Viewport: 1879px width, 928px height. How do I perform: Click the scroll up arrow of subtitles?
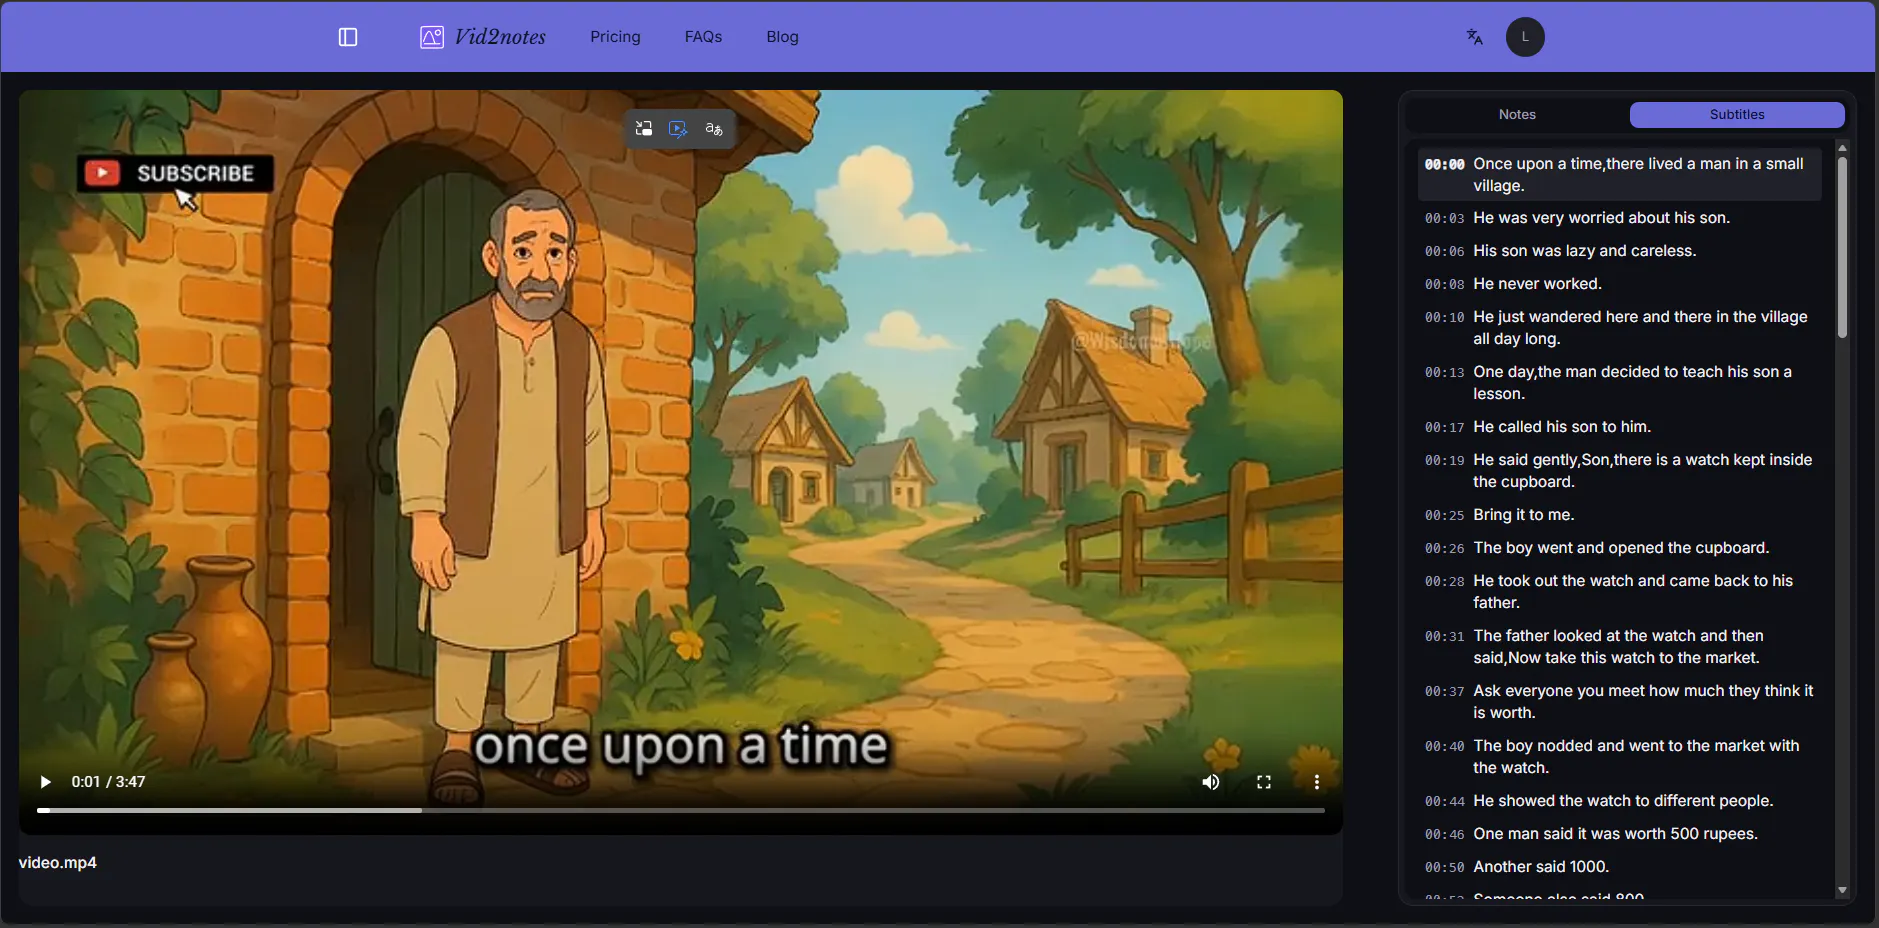1842,148
